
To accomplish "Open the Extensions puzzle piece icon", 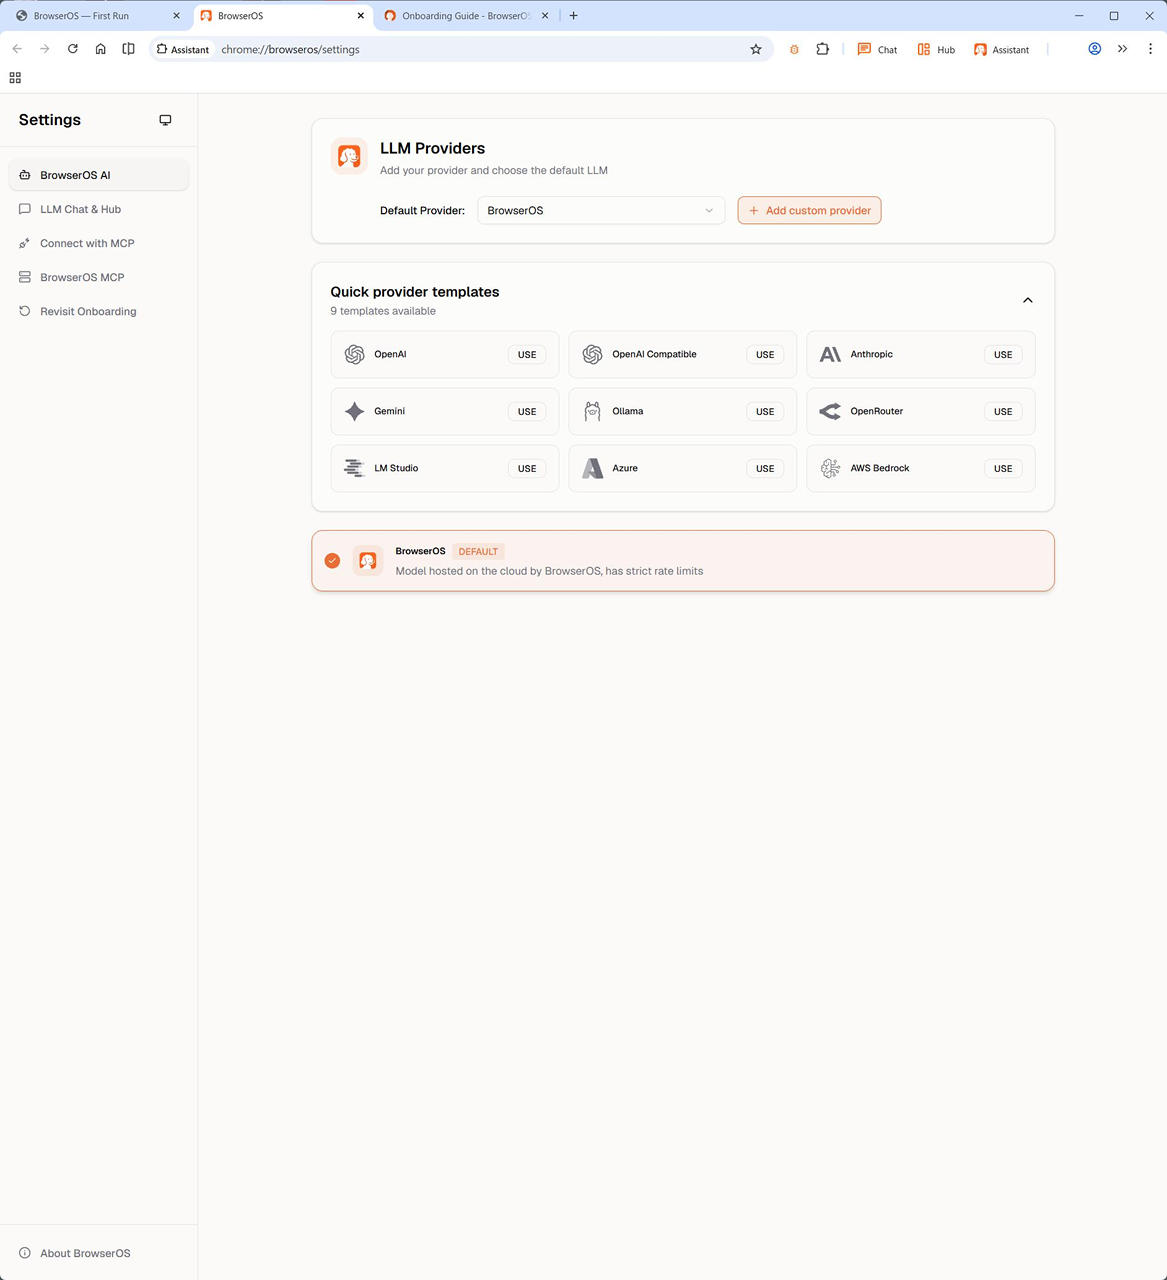I will pos(822,49).
